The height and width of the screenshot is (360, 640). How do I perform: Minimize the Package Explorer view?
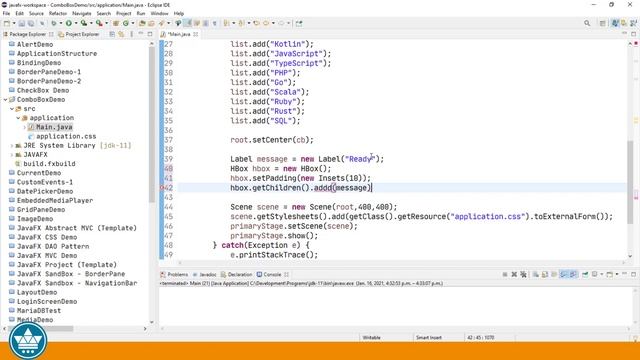(x=141, y=34)
